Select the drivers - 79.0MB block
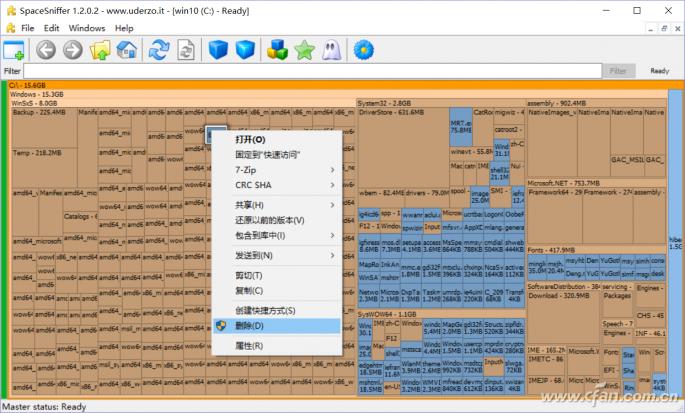The height and width of the screenshot is (413, 685). (427, 198)
